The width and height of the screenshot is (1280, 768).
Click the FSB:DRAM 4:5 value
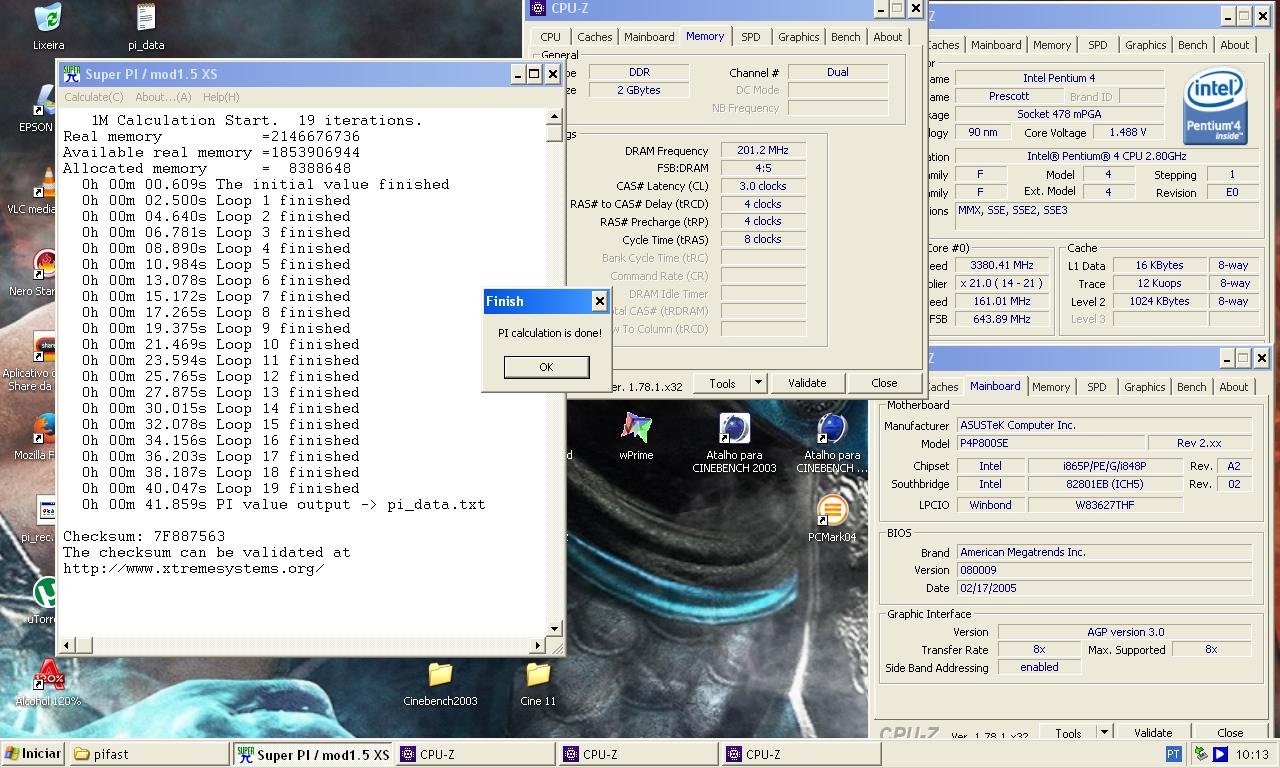pyautogui.click(x=763, y=169)
